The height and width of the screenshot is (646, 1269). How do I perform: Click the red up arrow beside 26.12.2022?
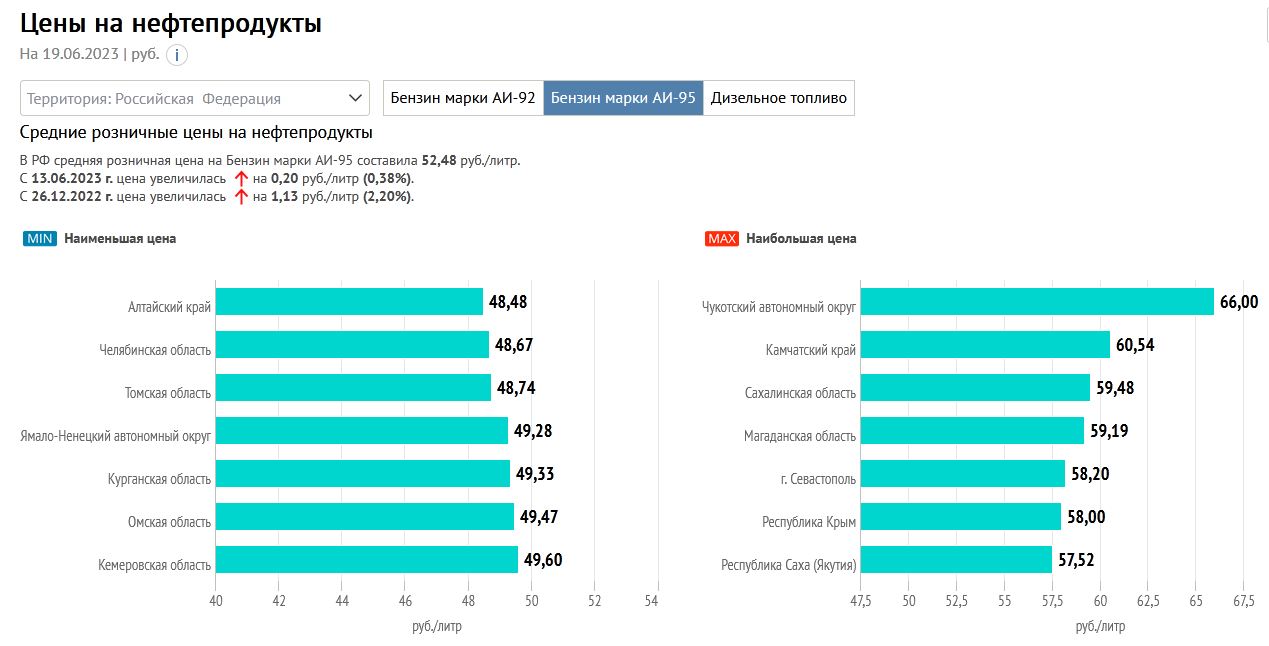click(x=240, y=196)
